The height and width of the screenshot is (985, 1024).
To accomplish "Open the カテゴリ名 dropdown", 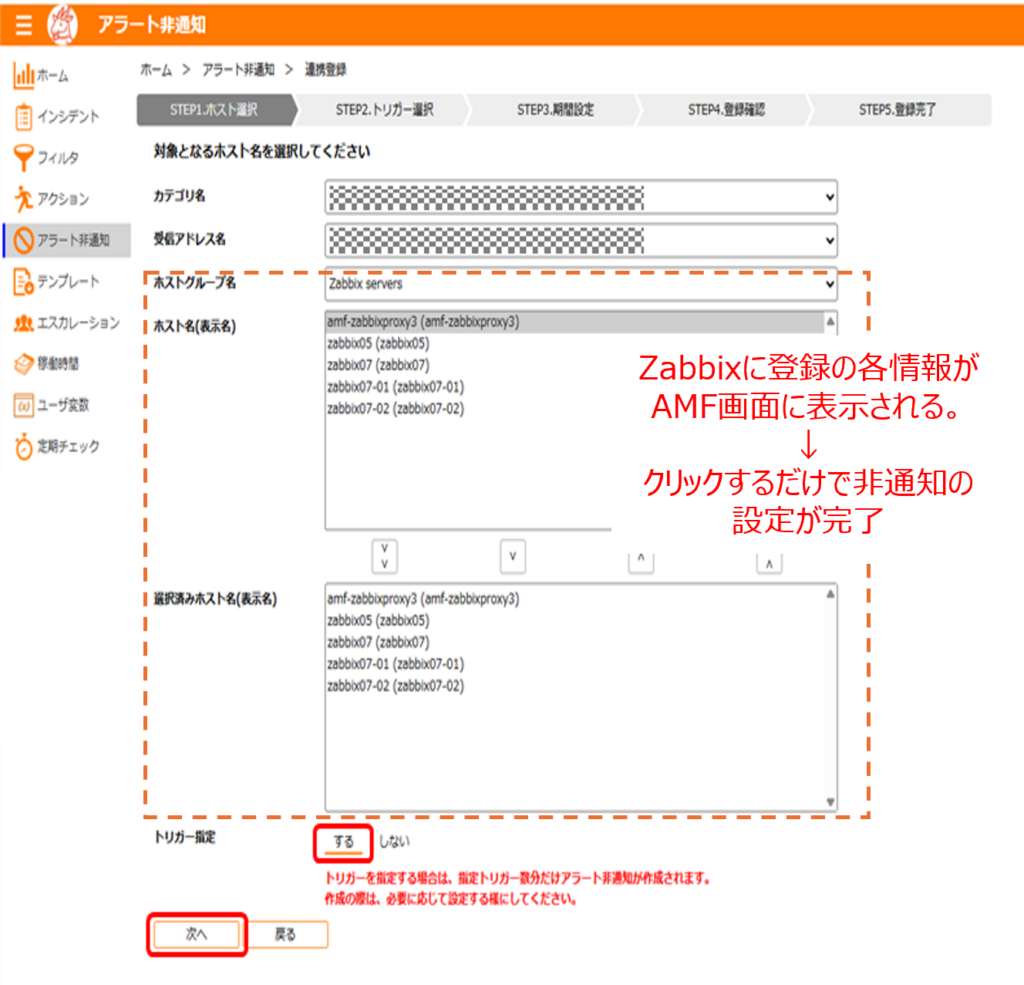I will point(581,197).
